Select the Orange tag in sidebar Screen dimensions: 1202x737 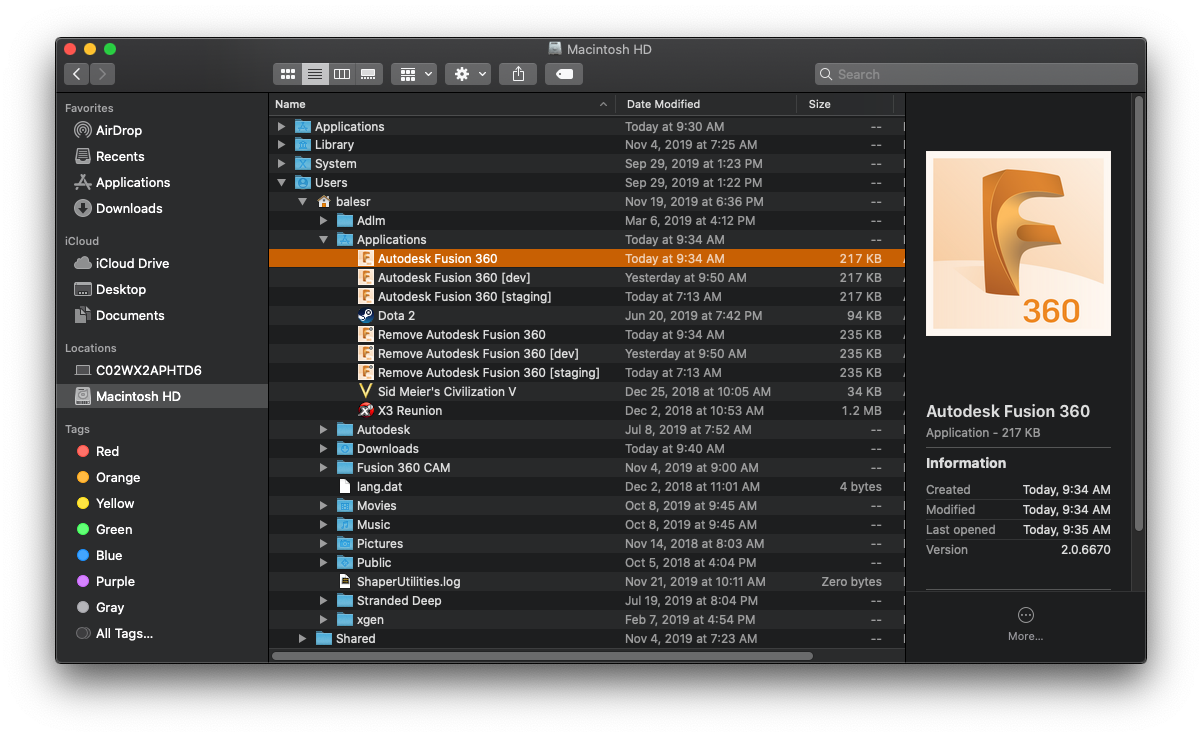pyautogui.click(x=117, y=477)
